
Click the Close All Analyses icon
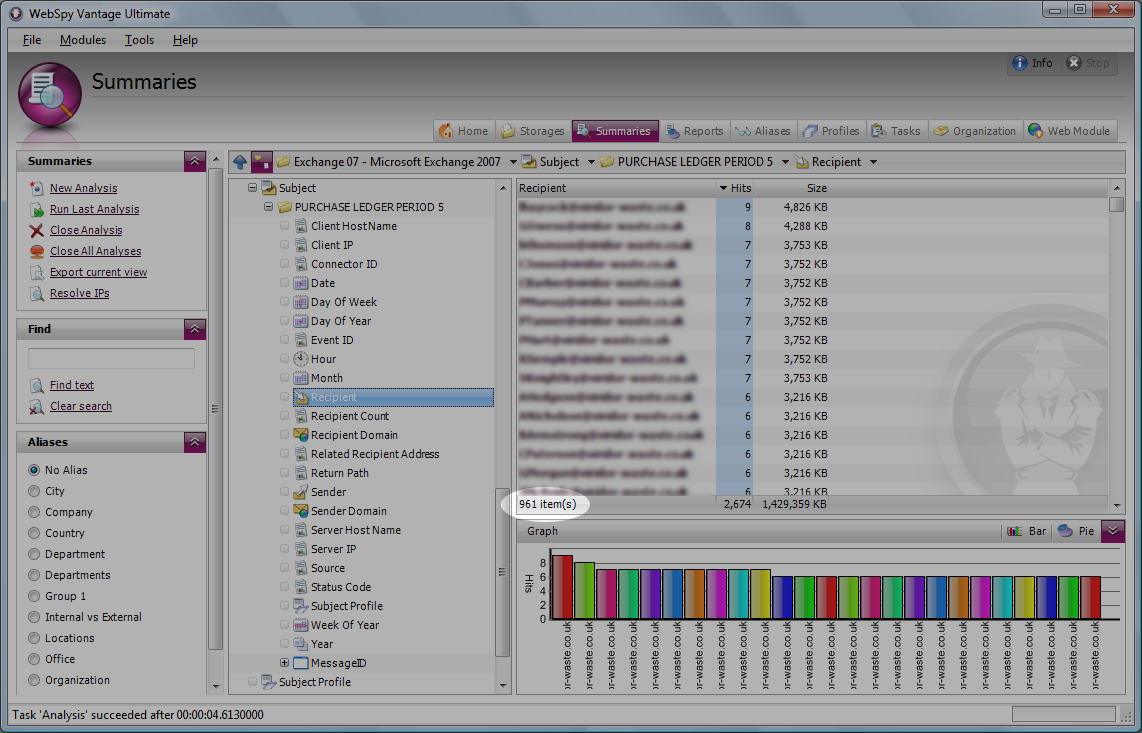(x=36, y=251)
